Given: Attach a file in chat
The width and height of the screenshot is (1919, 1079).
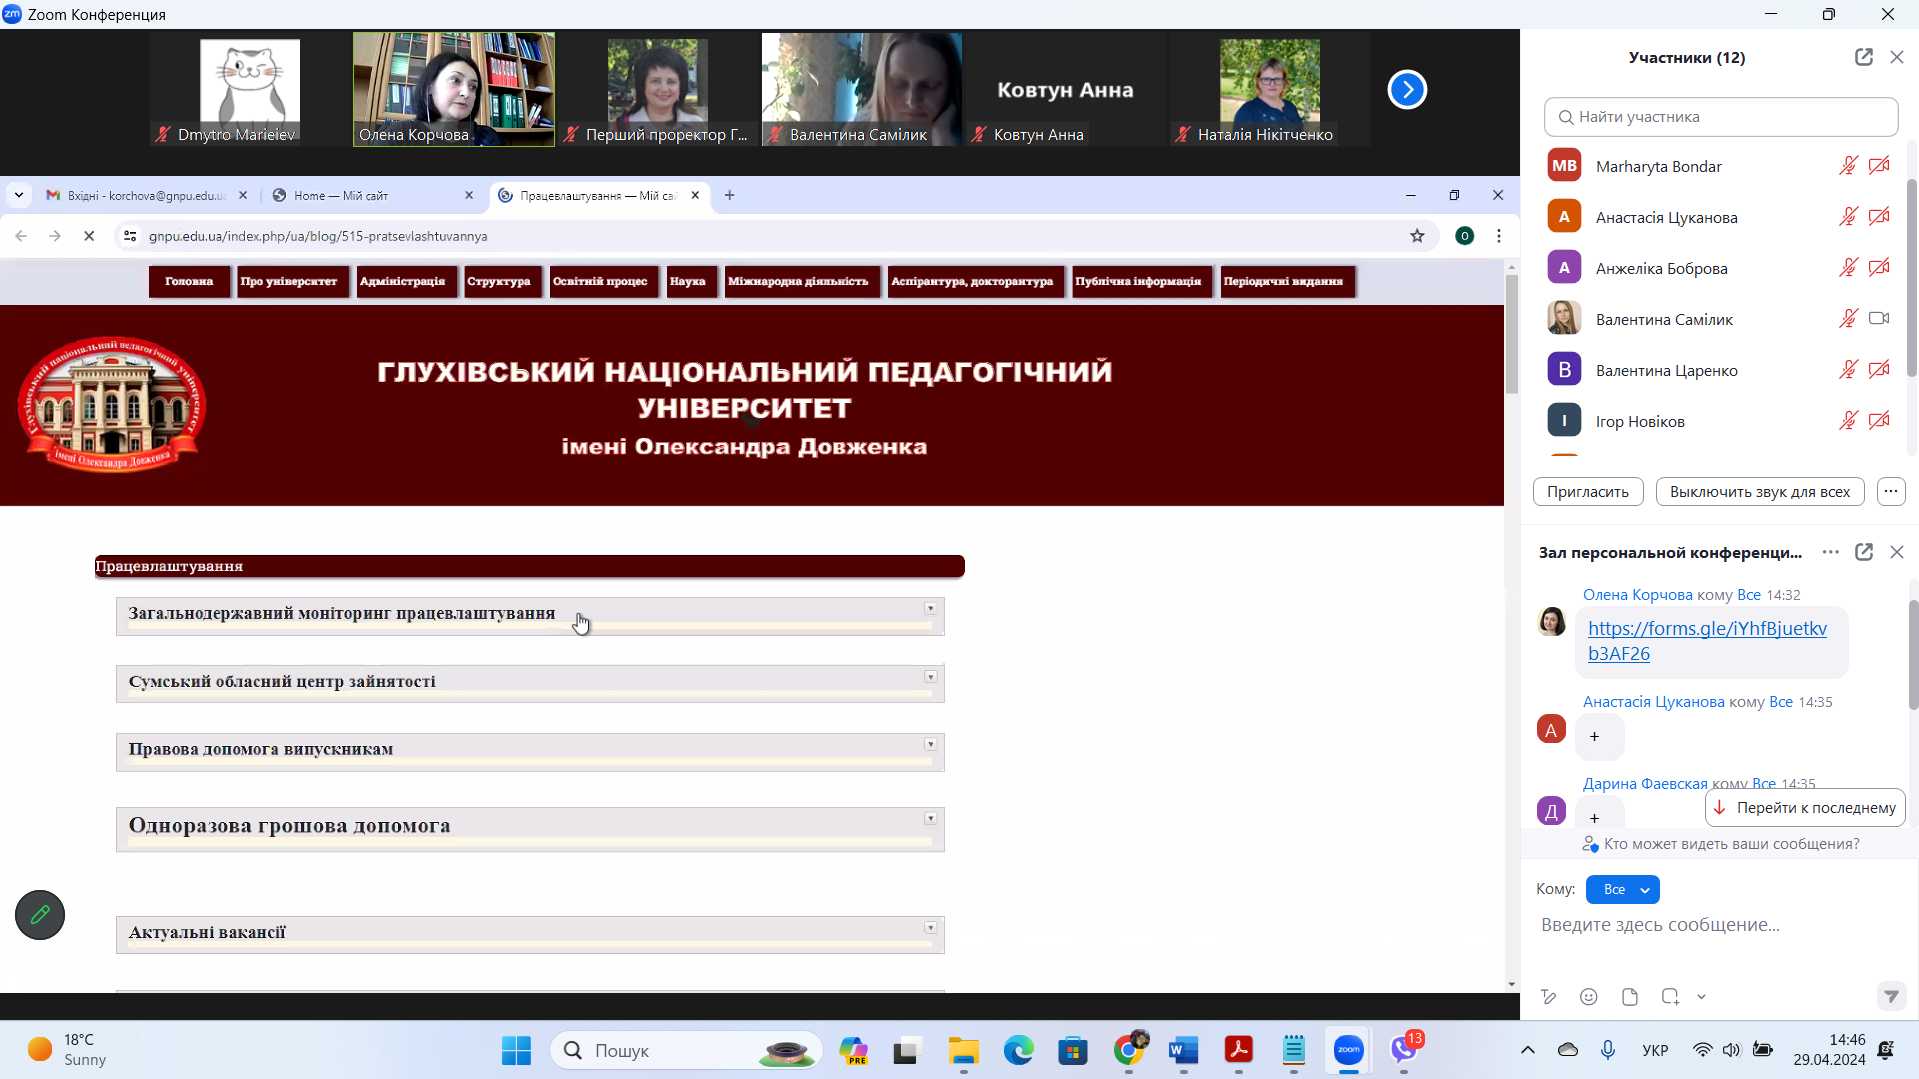Looking at the screenshot, I should pyautogui.click(x=1630, y=997).
